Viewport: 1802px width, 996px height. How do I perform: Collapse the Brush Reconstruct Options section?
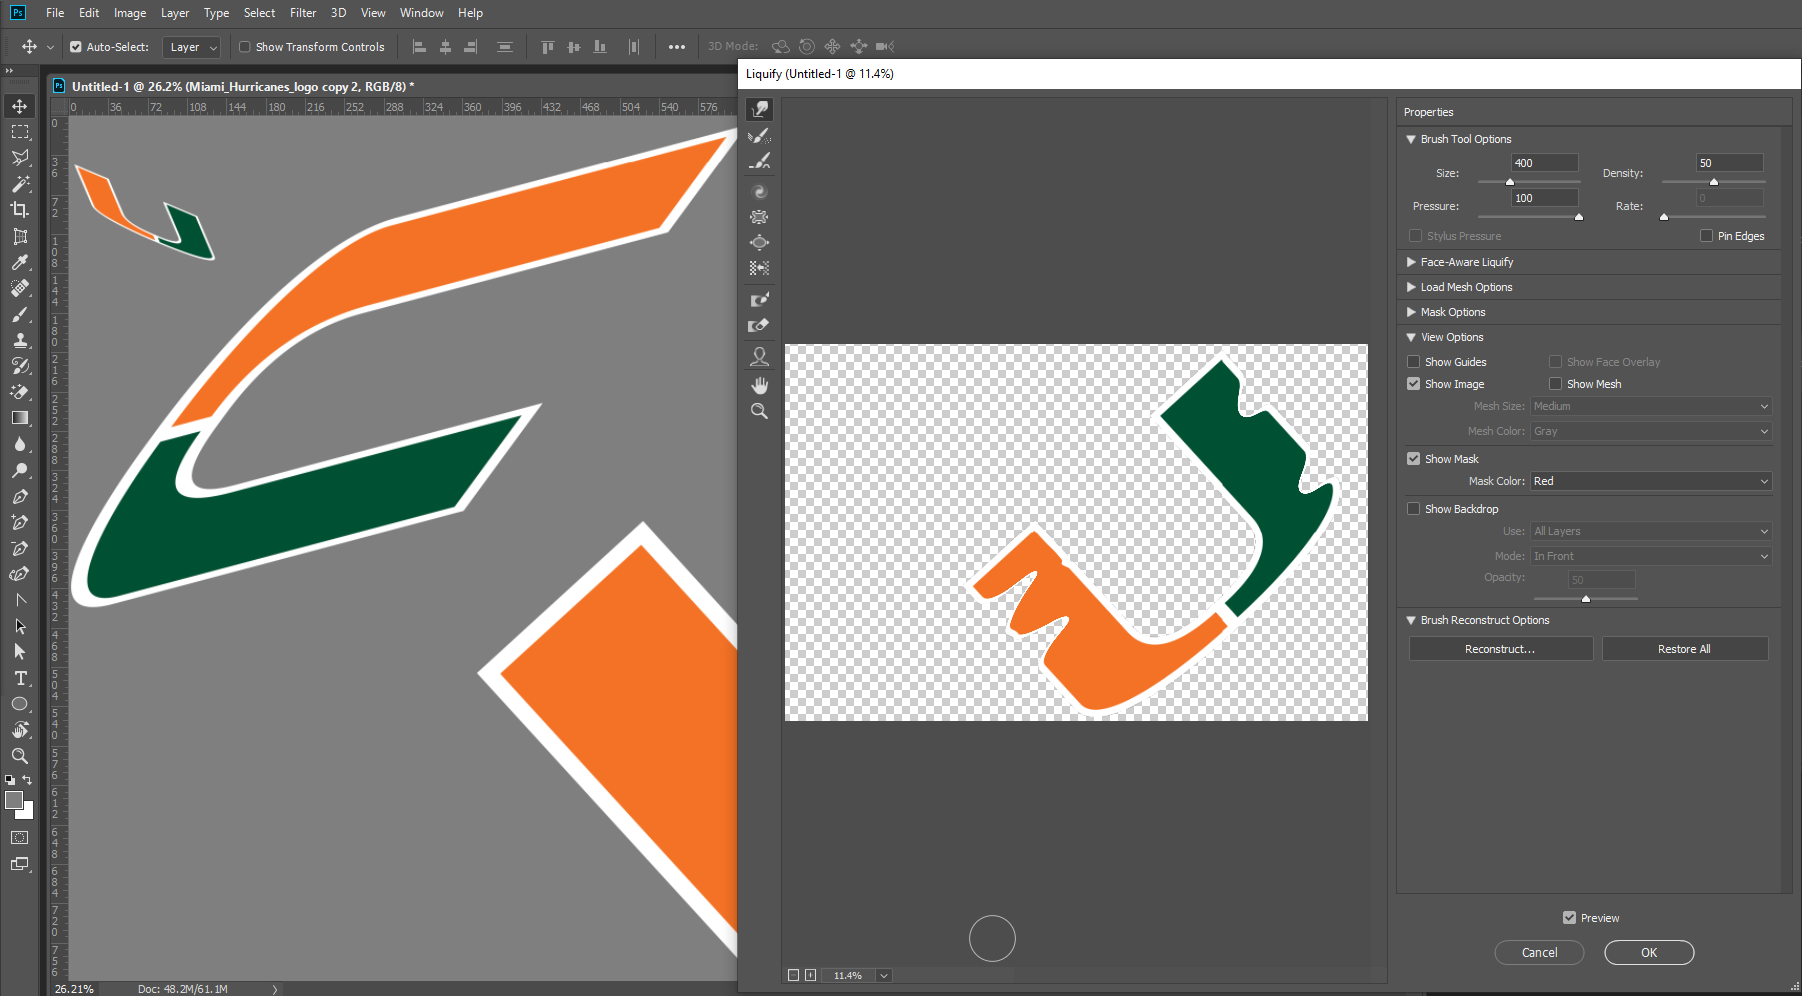(1411, 620)
